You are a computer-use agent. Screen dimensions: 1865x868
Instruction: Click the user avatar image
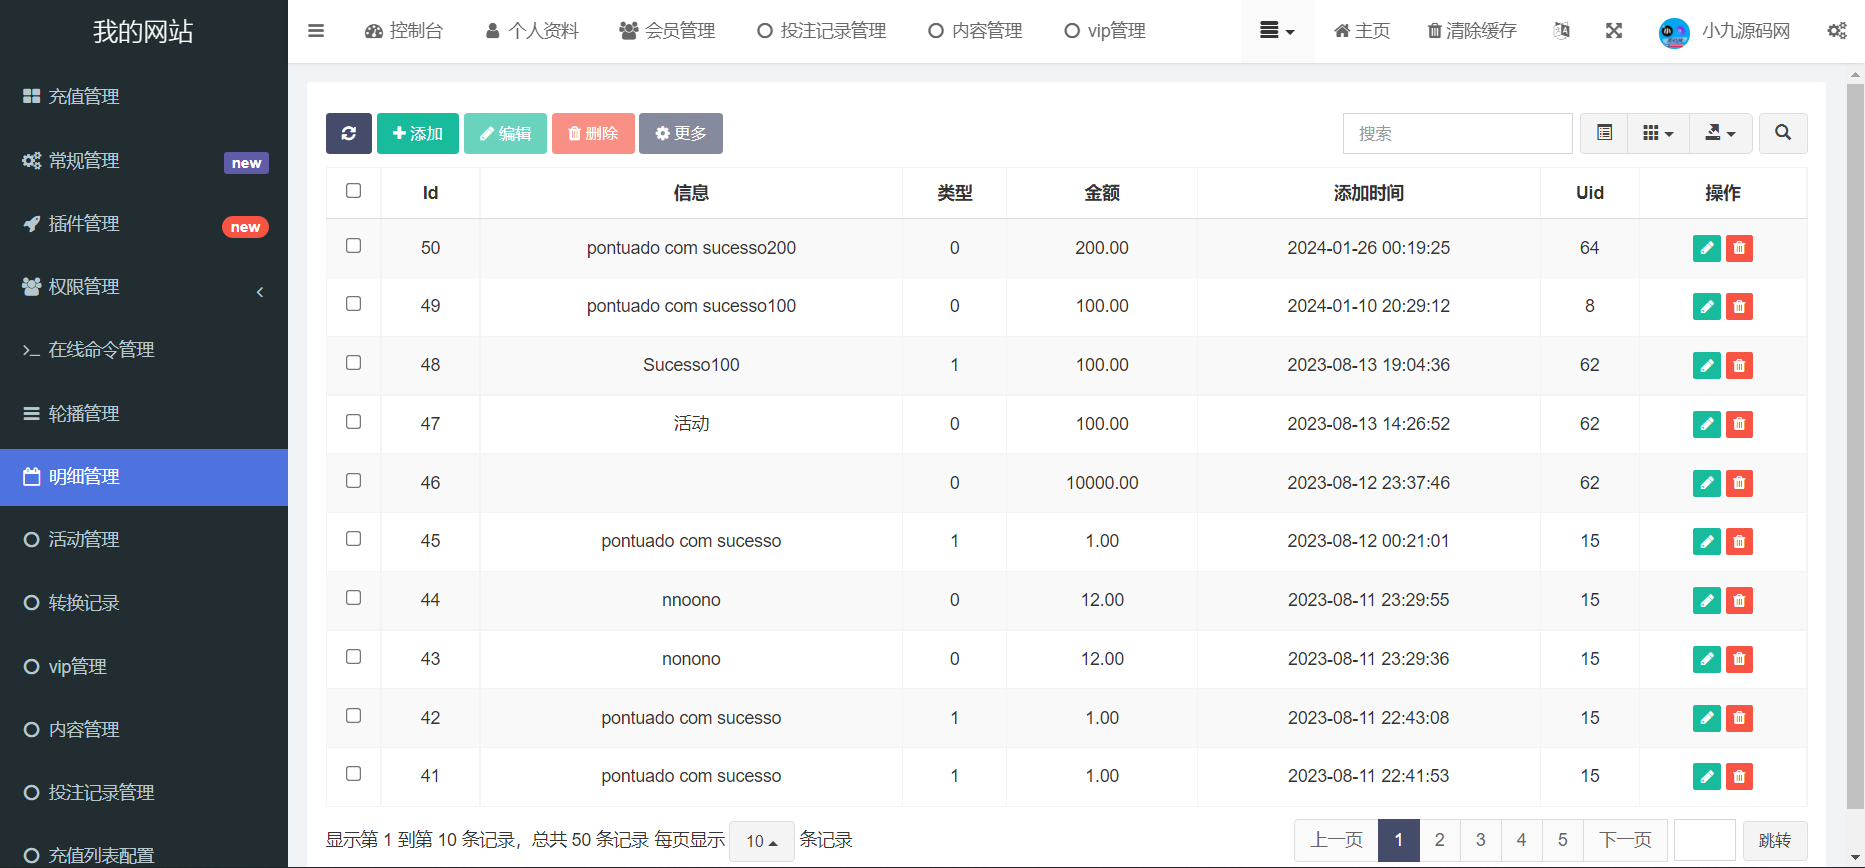(x=1674, y=32)
